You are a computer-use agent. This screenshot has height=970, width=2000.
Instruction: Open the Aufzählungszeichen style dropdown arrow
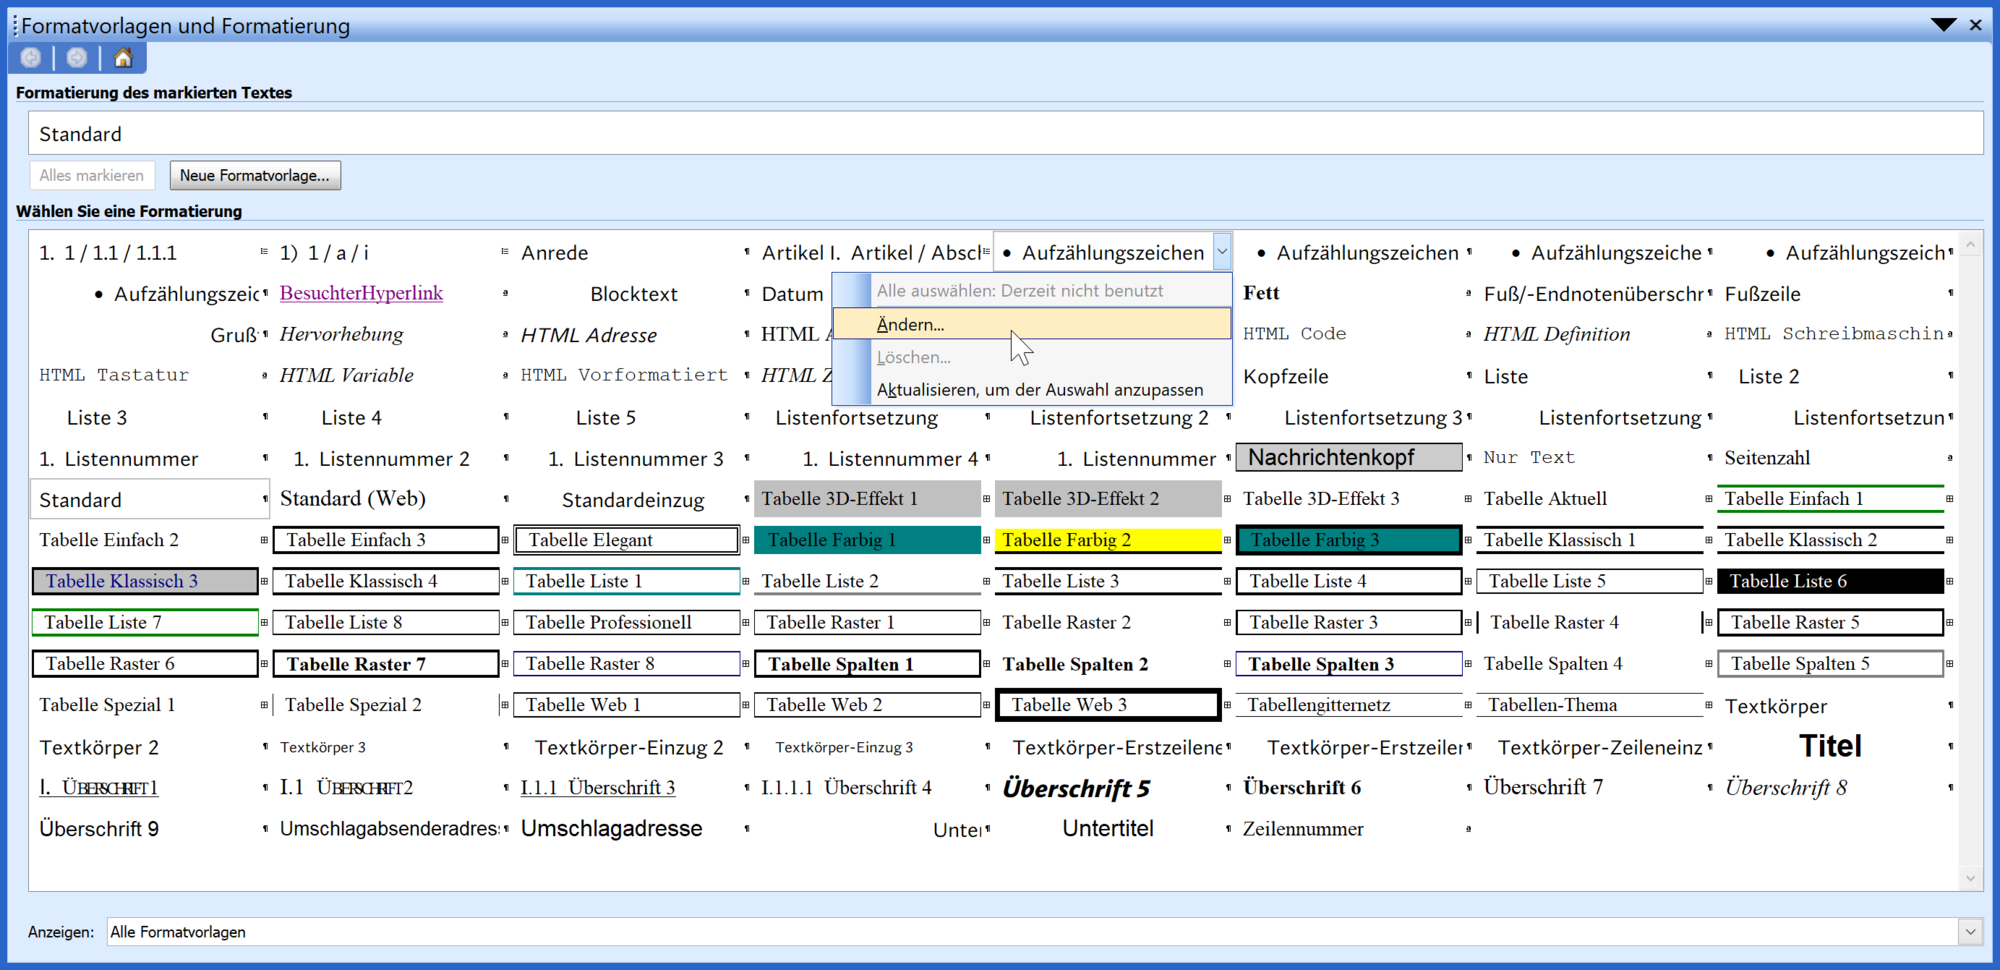(1222, 252)
